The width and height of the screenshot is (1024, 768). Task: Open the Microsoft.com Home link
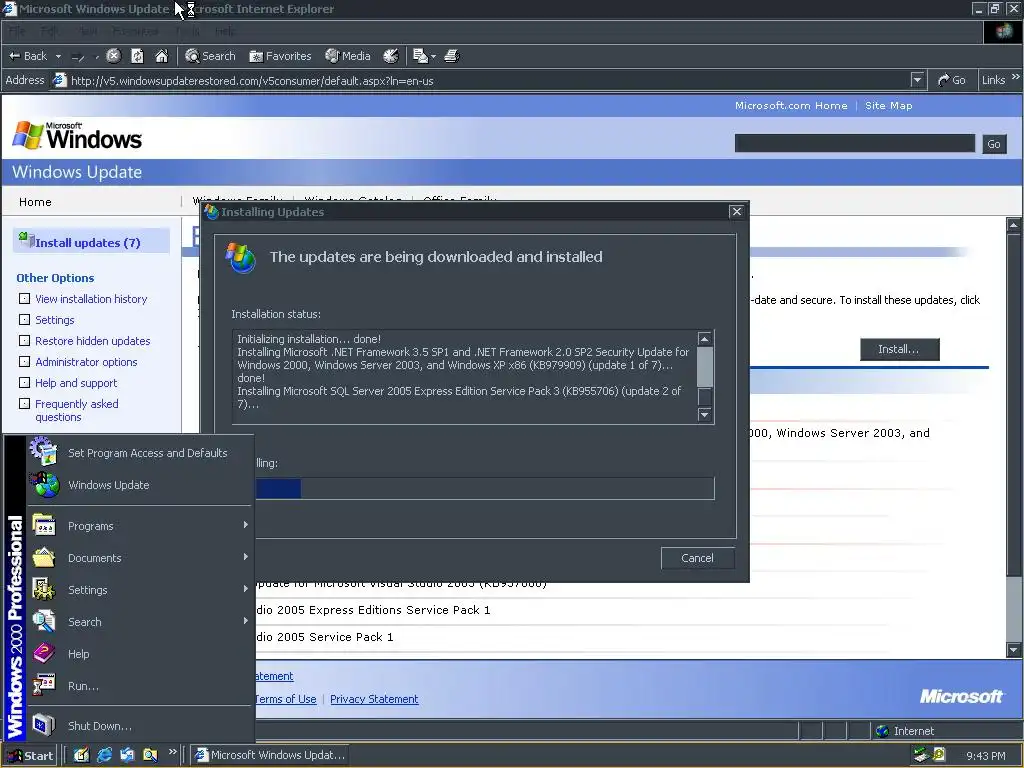click(x=791, y=105)
